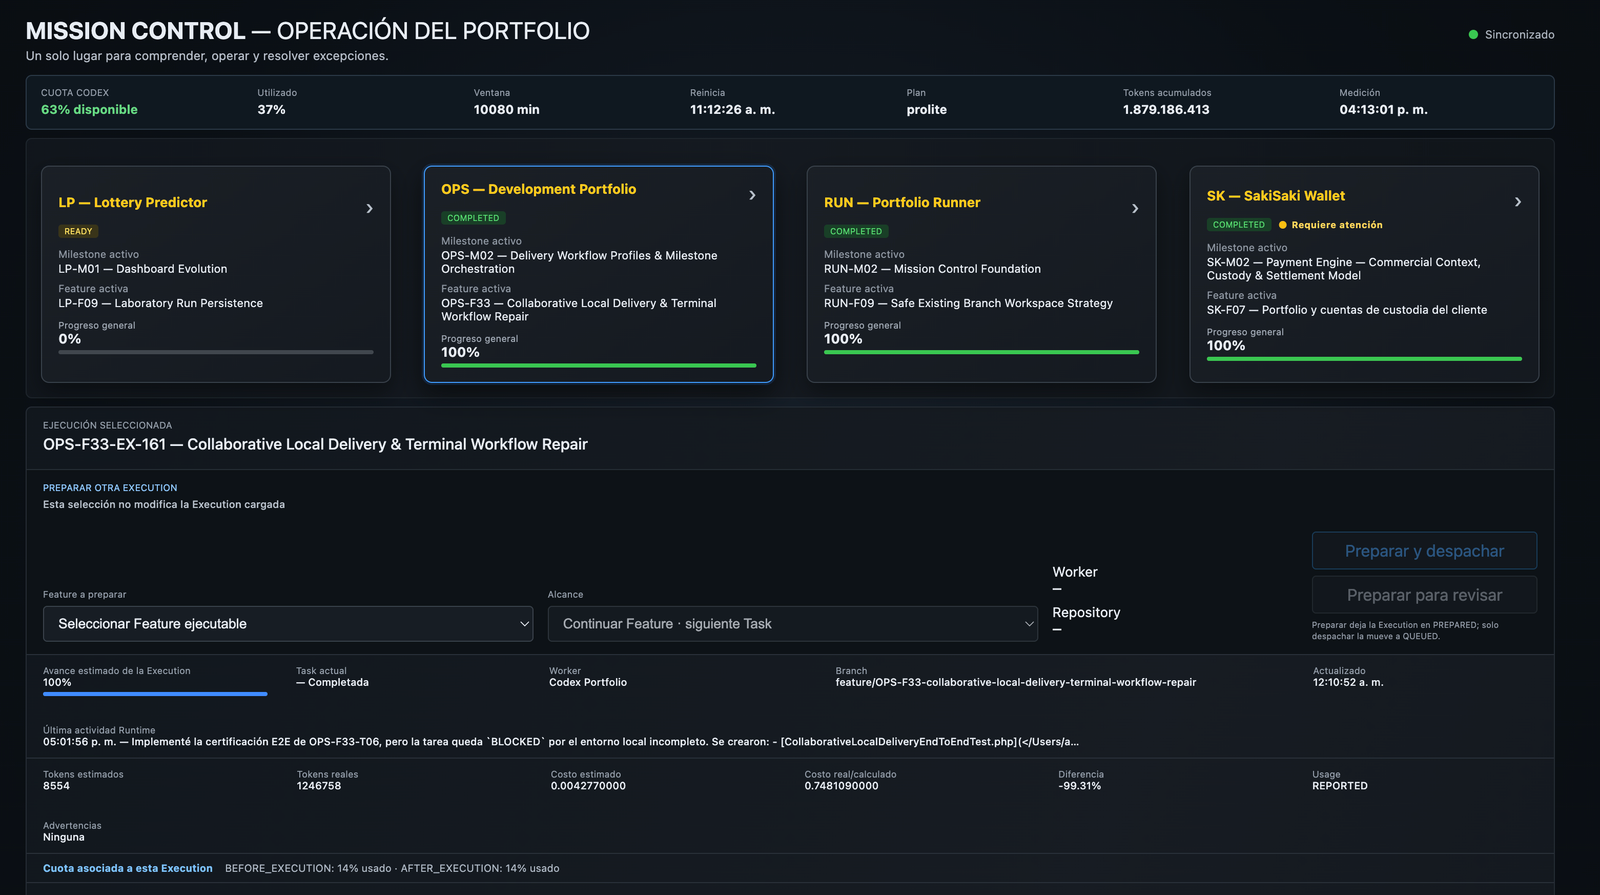
Task: Select the SK — SakiSaki Wallet card title
Action: point(1276,196)
